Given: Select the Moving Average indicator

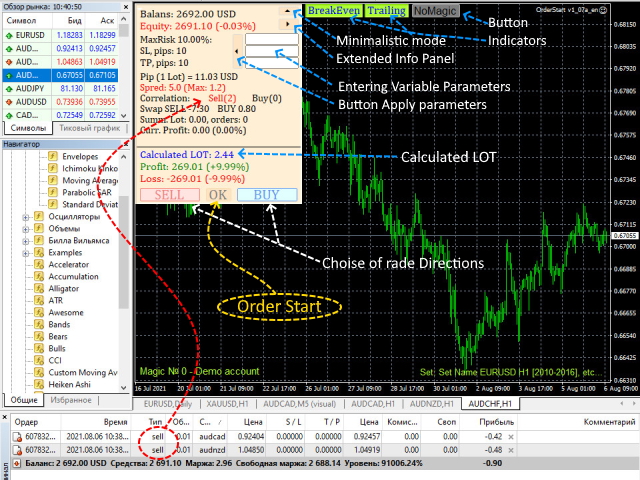Looking at the screenshot, I should click(90, 180).
